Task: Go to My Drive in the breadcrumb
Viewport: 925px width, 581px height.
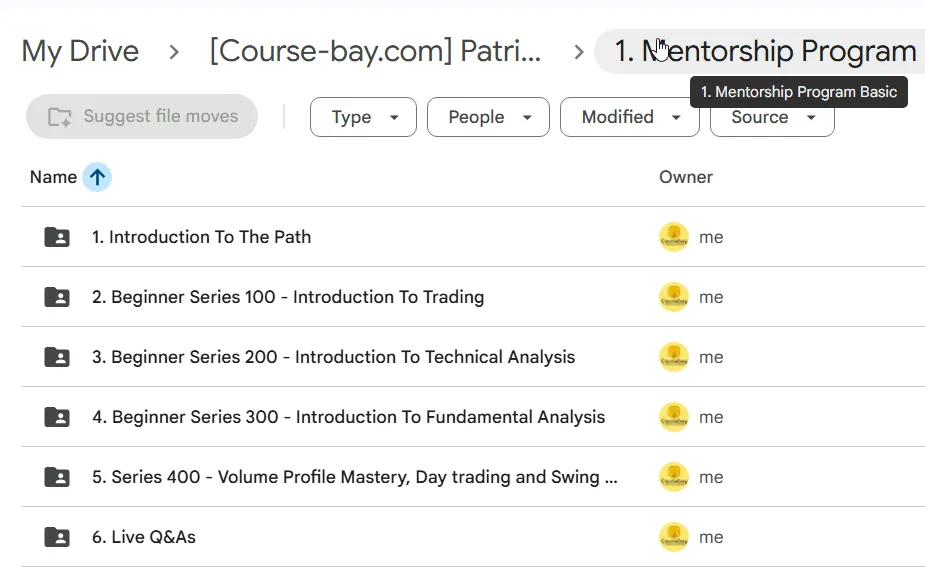Action: [80, 51]
